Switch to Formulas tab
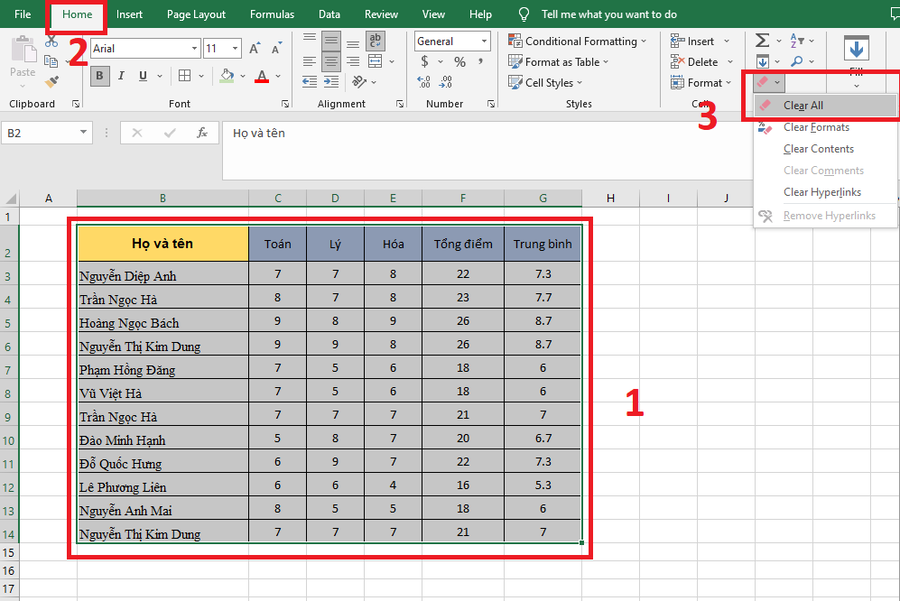Viewport: 900px width, 601px height. pyautogui.click(x=272, y=14)
